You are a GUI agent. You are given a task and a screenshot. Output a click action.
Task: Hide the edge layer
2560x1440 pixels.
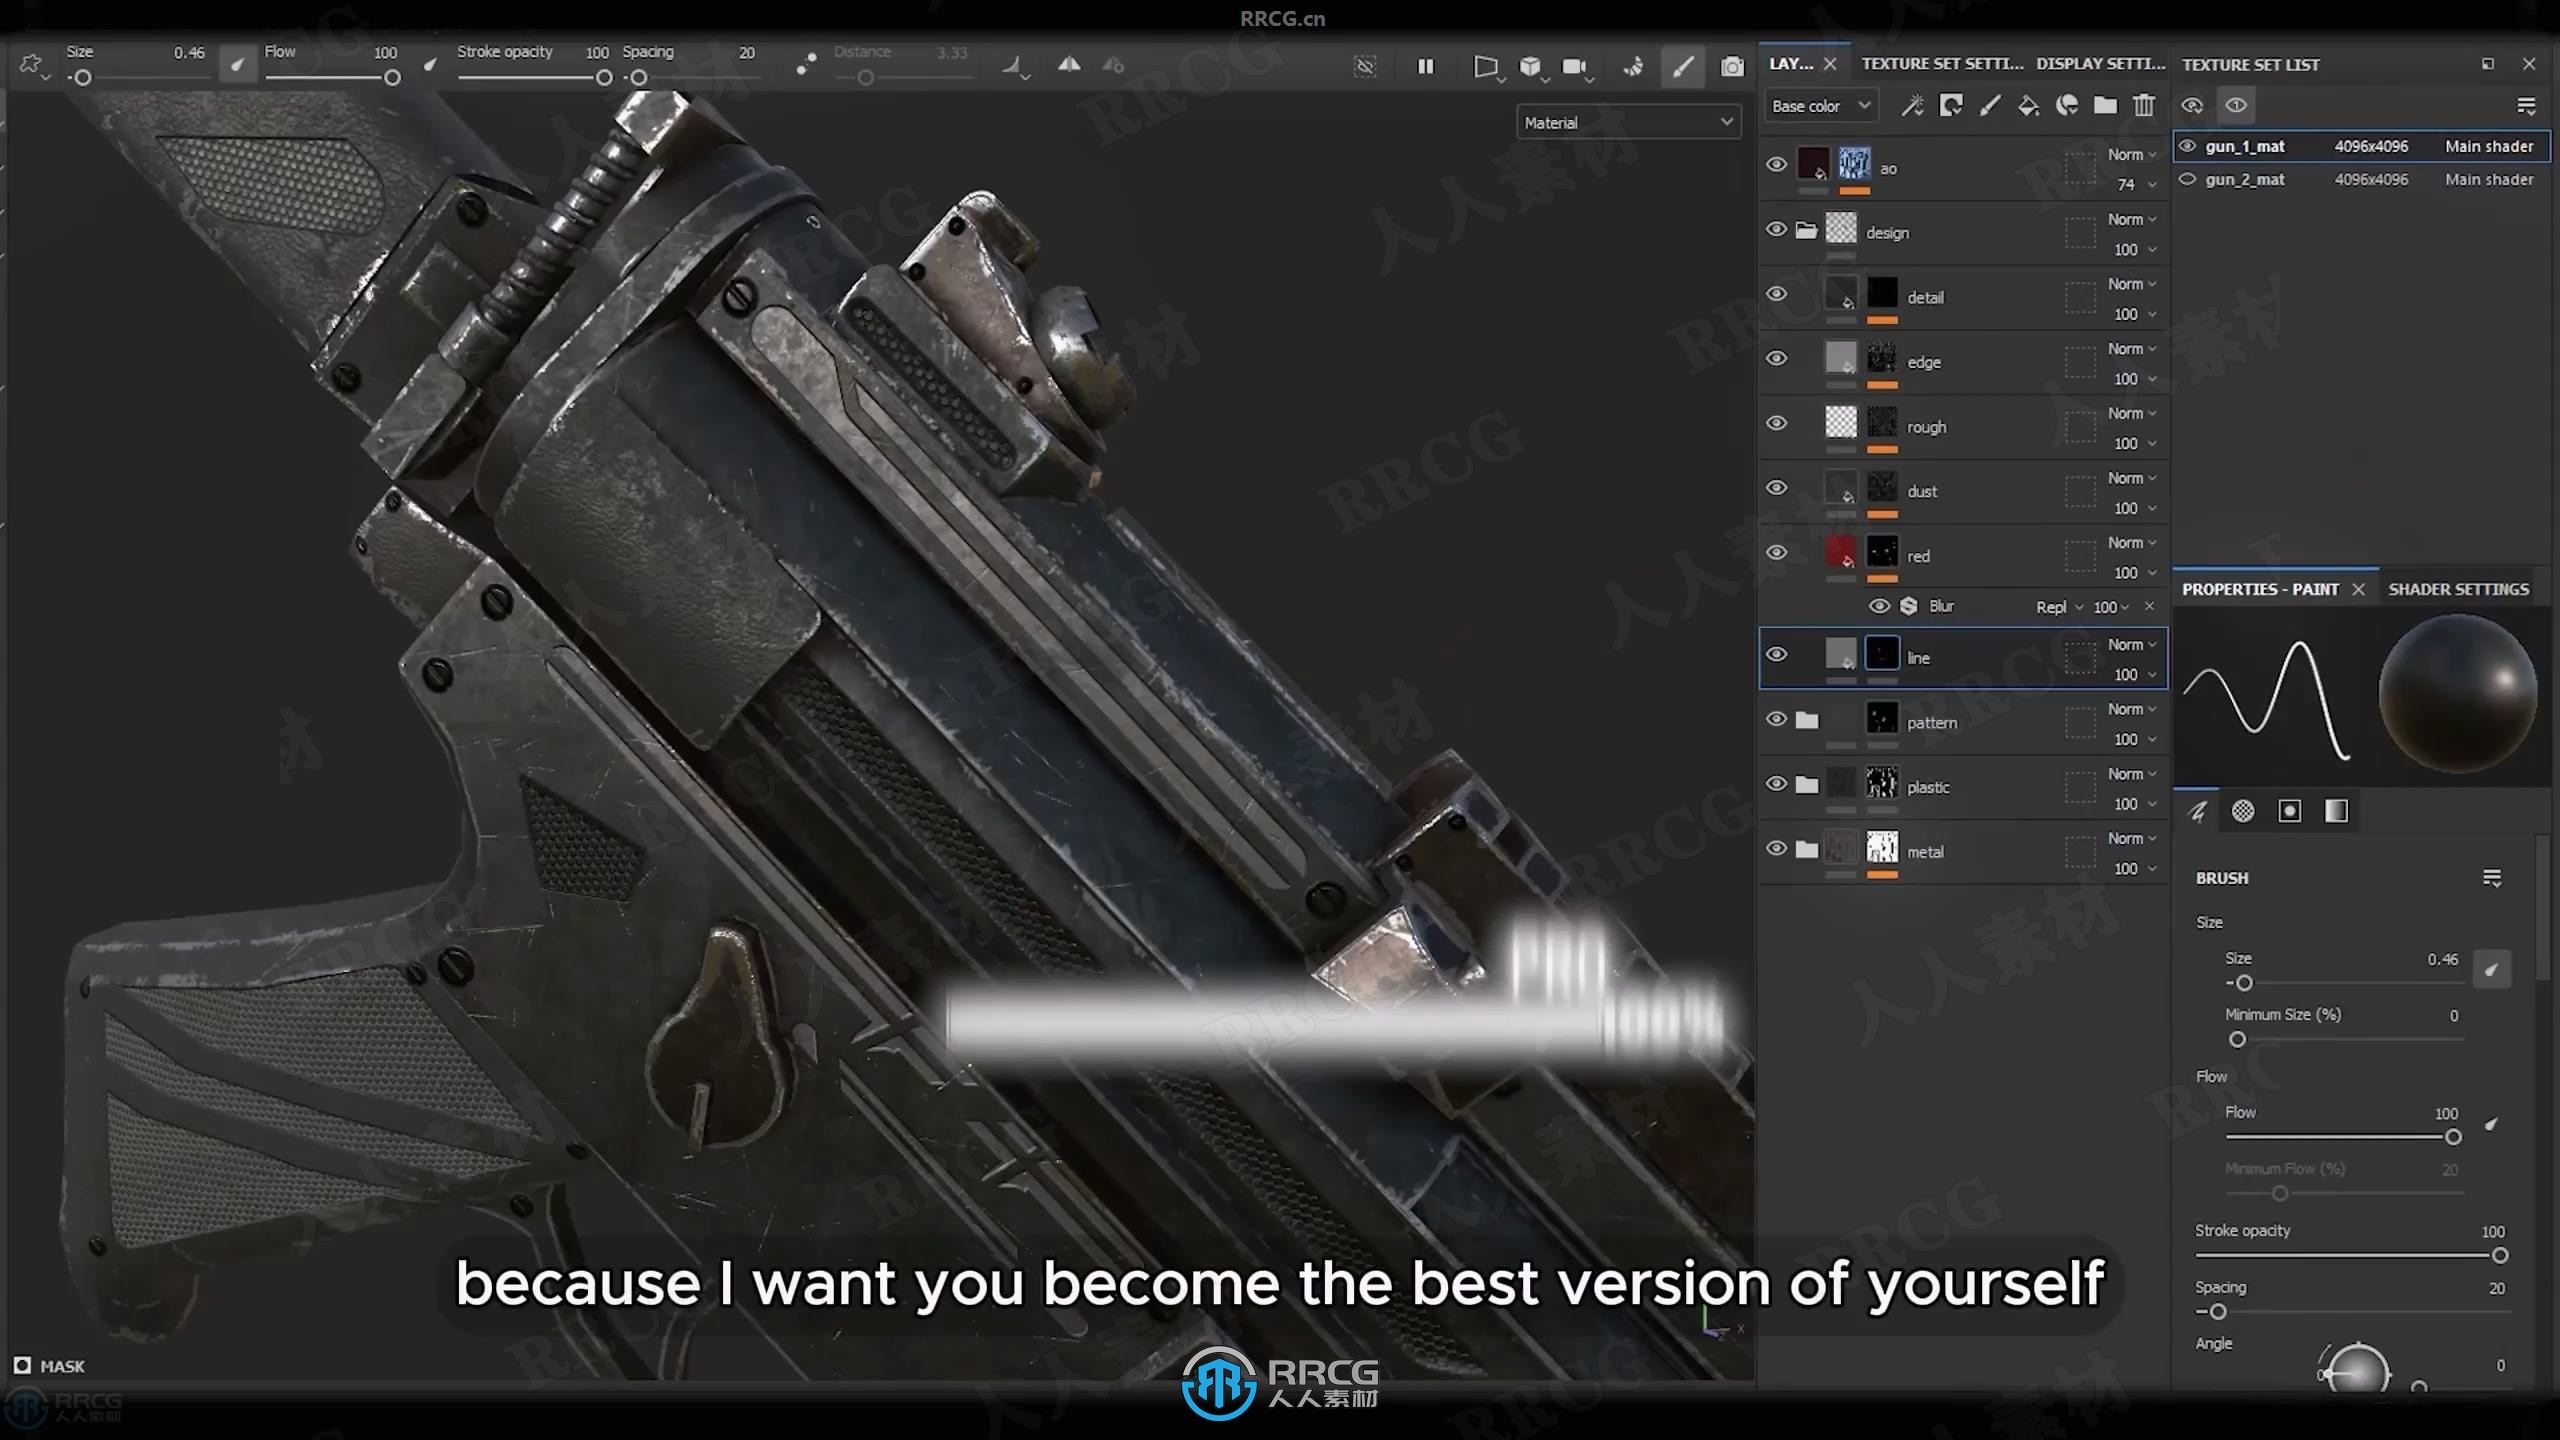pos(1776,359)
